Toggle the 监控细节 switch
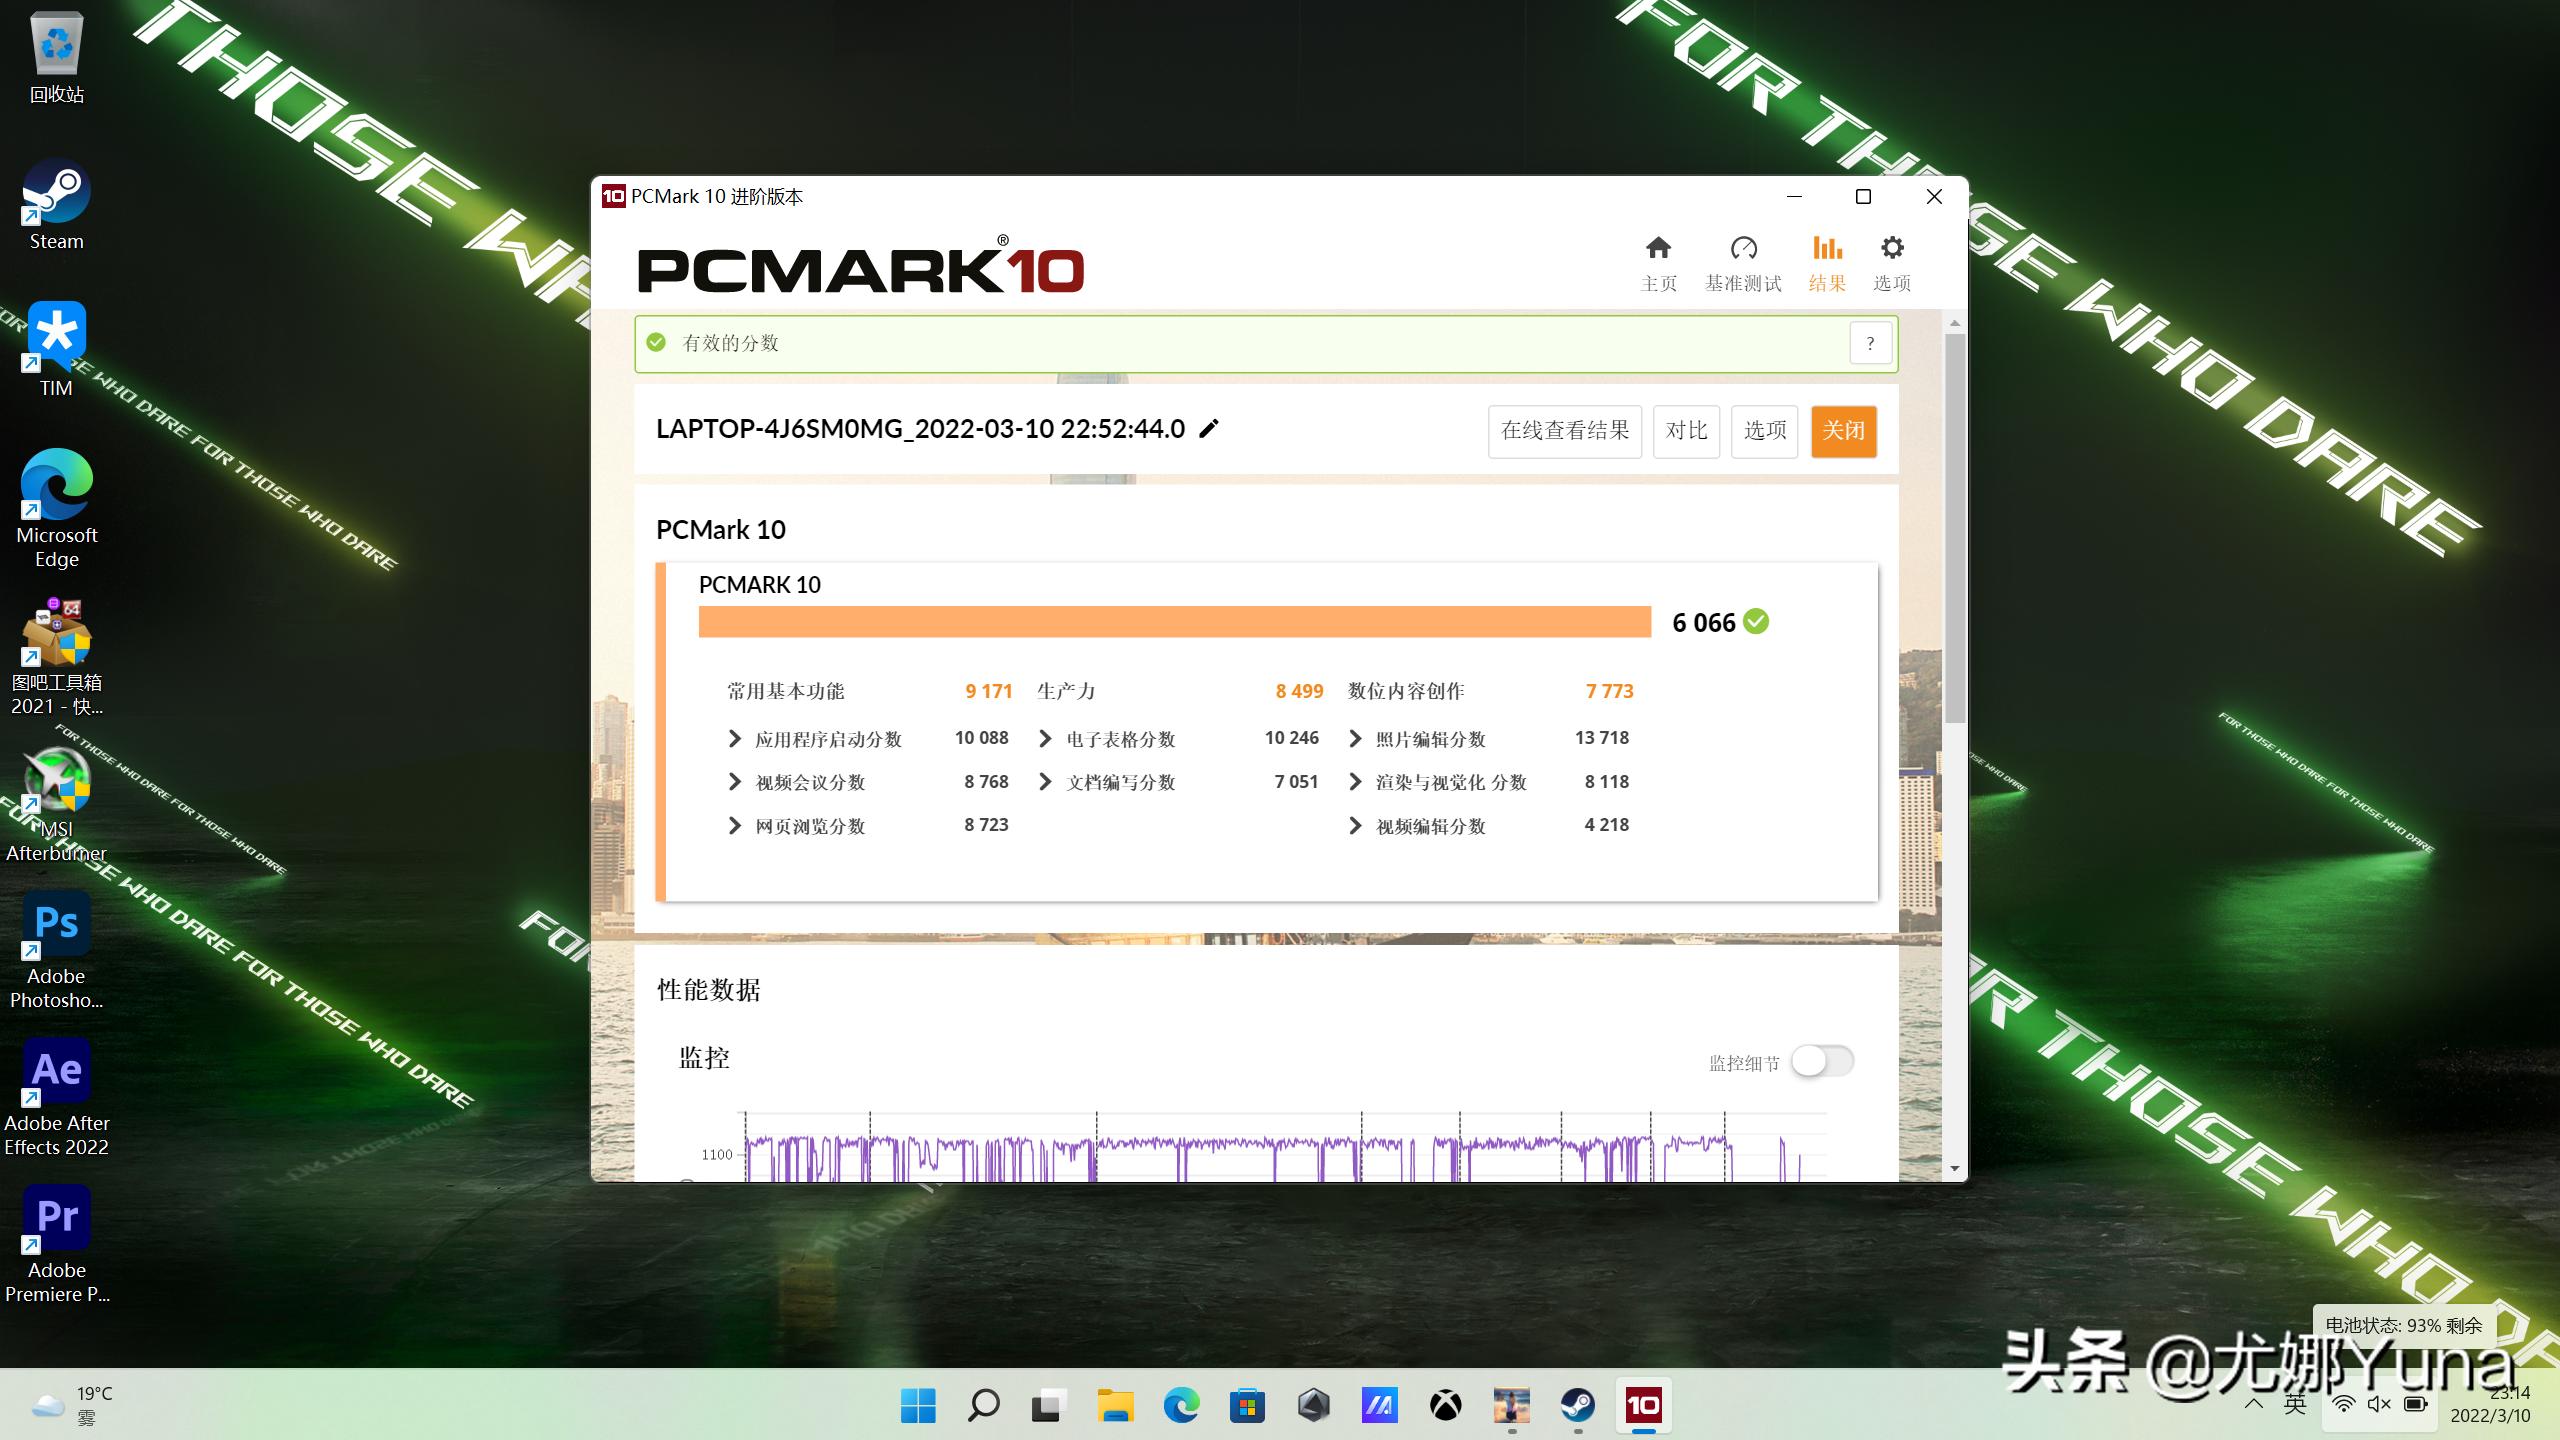This screenshot has height=1440, width=2560. tap(1822, 1062)
